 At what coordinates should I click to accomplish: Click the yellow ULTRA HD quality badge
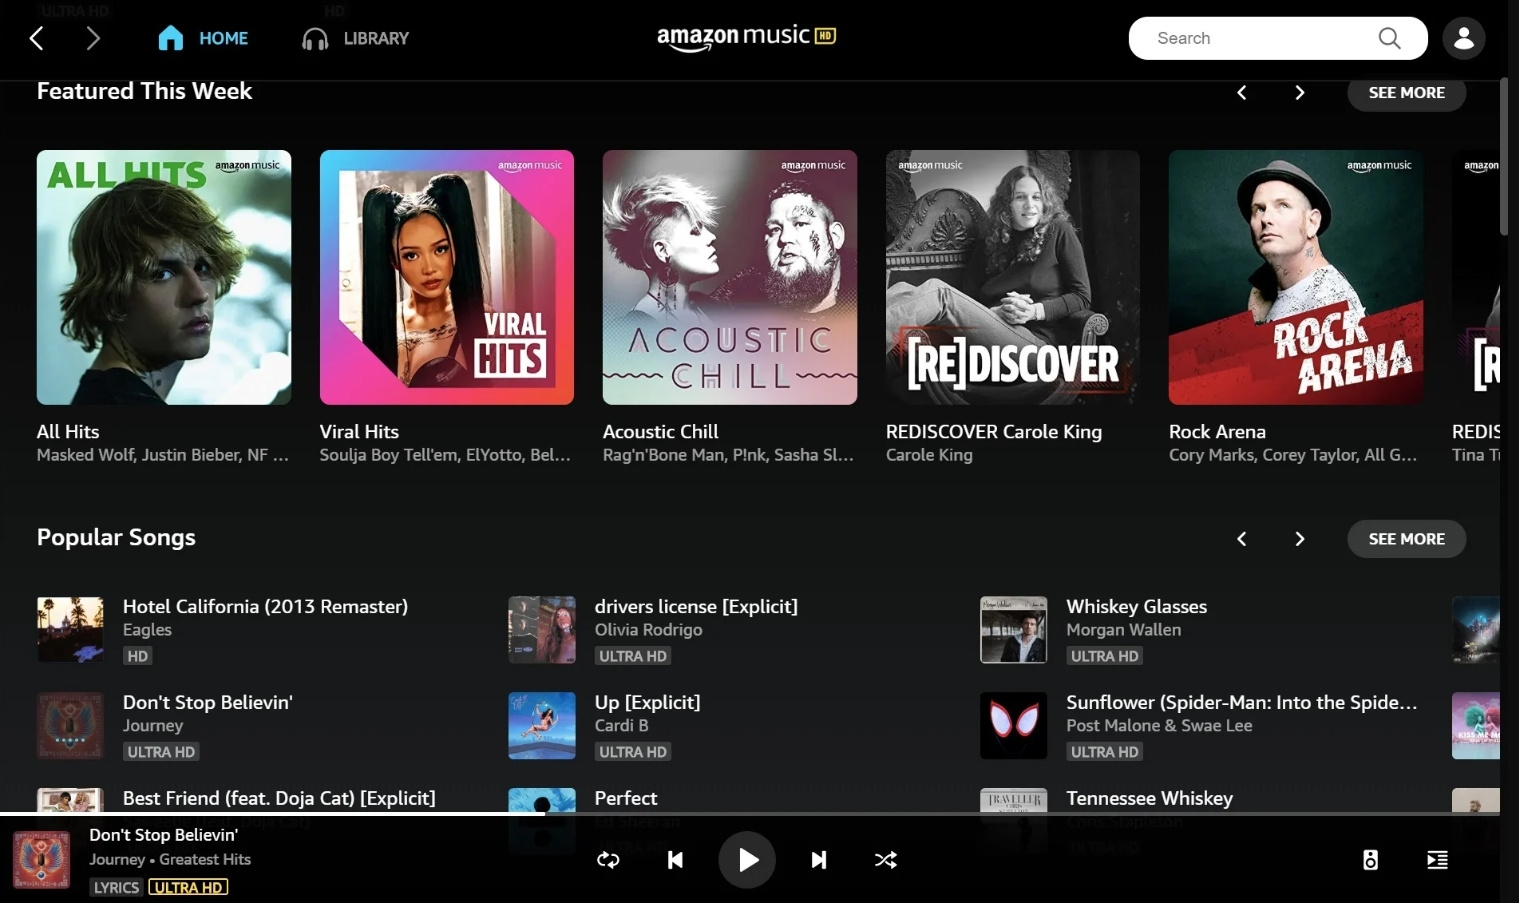coord(188,887)
